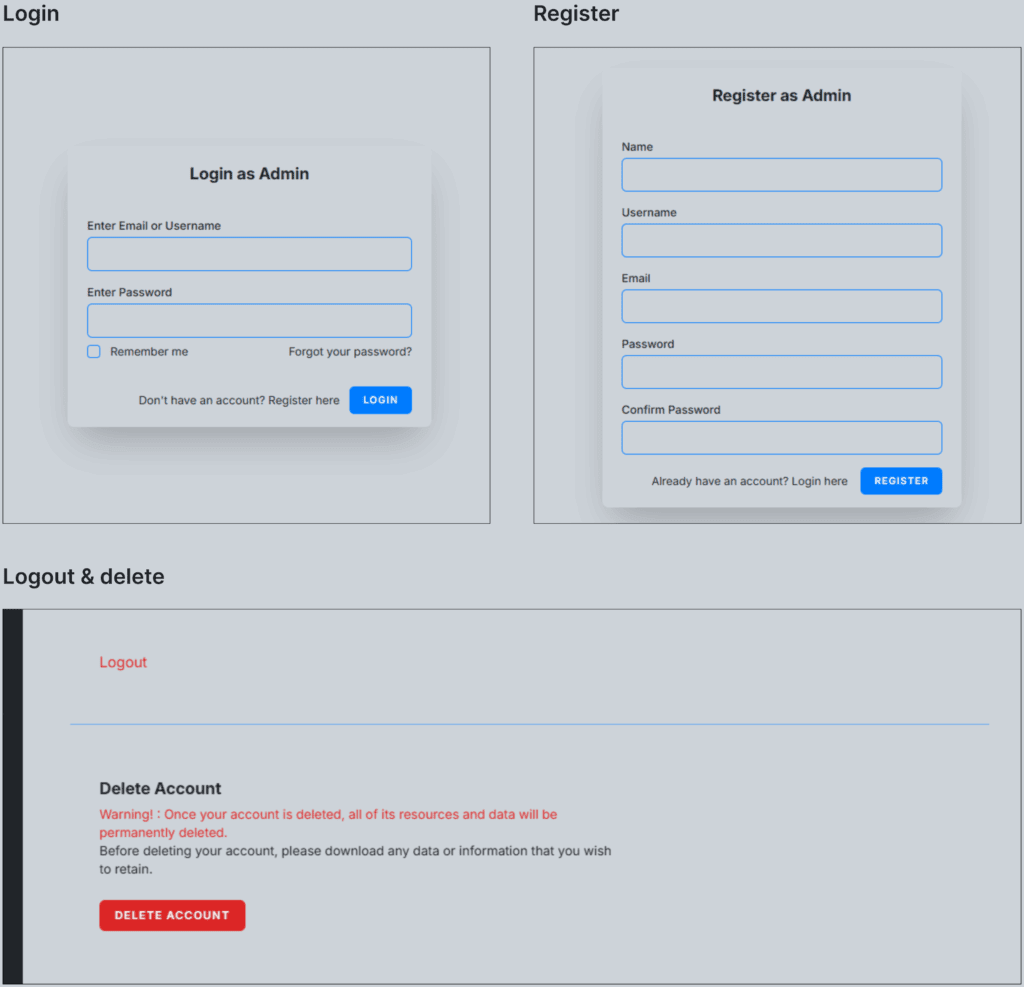Open the Forgot your password link
This screenshot has height=987, width=1024.
[350, 352]
